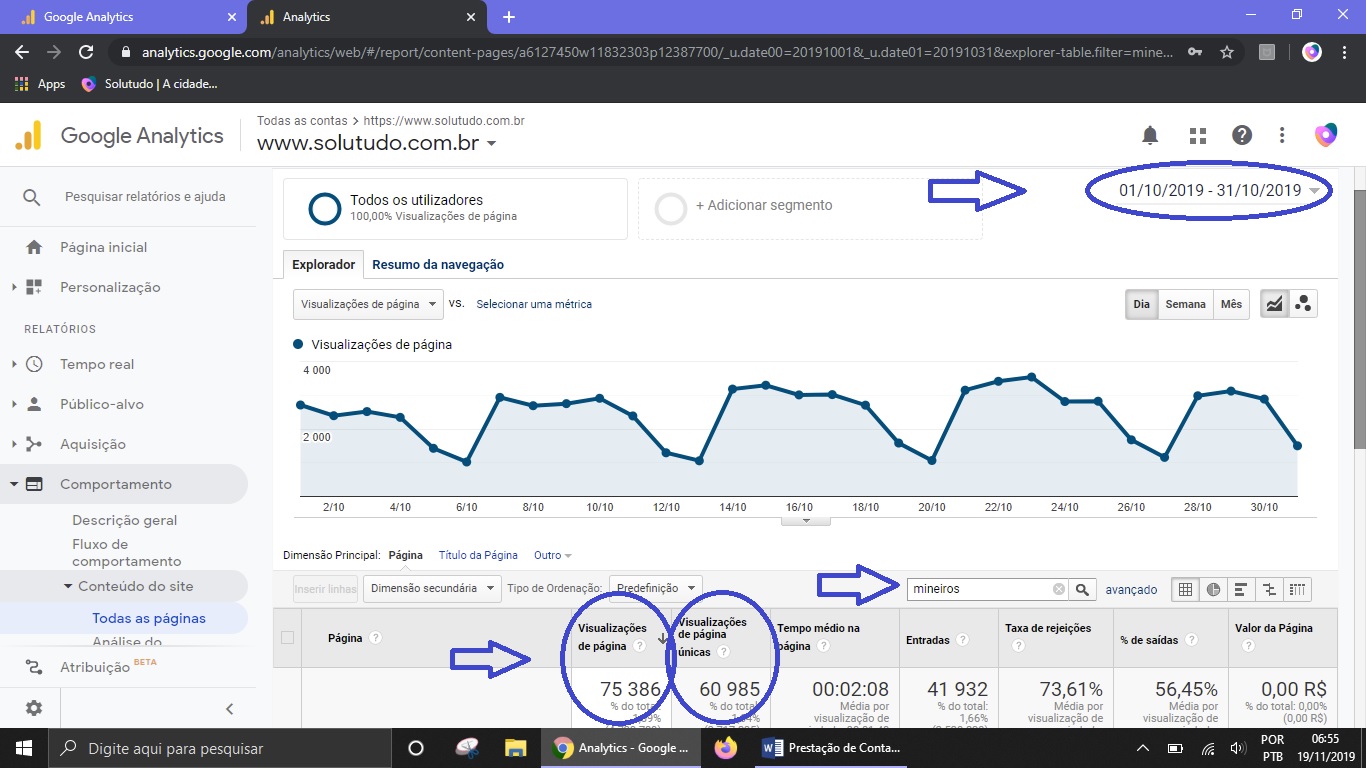The width and height of the screenshot is (1366, 768).
Task: Click the Pesquisar relatórios e ajuda field
Action: tap(145, 197)
